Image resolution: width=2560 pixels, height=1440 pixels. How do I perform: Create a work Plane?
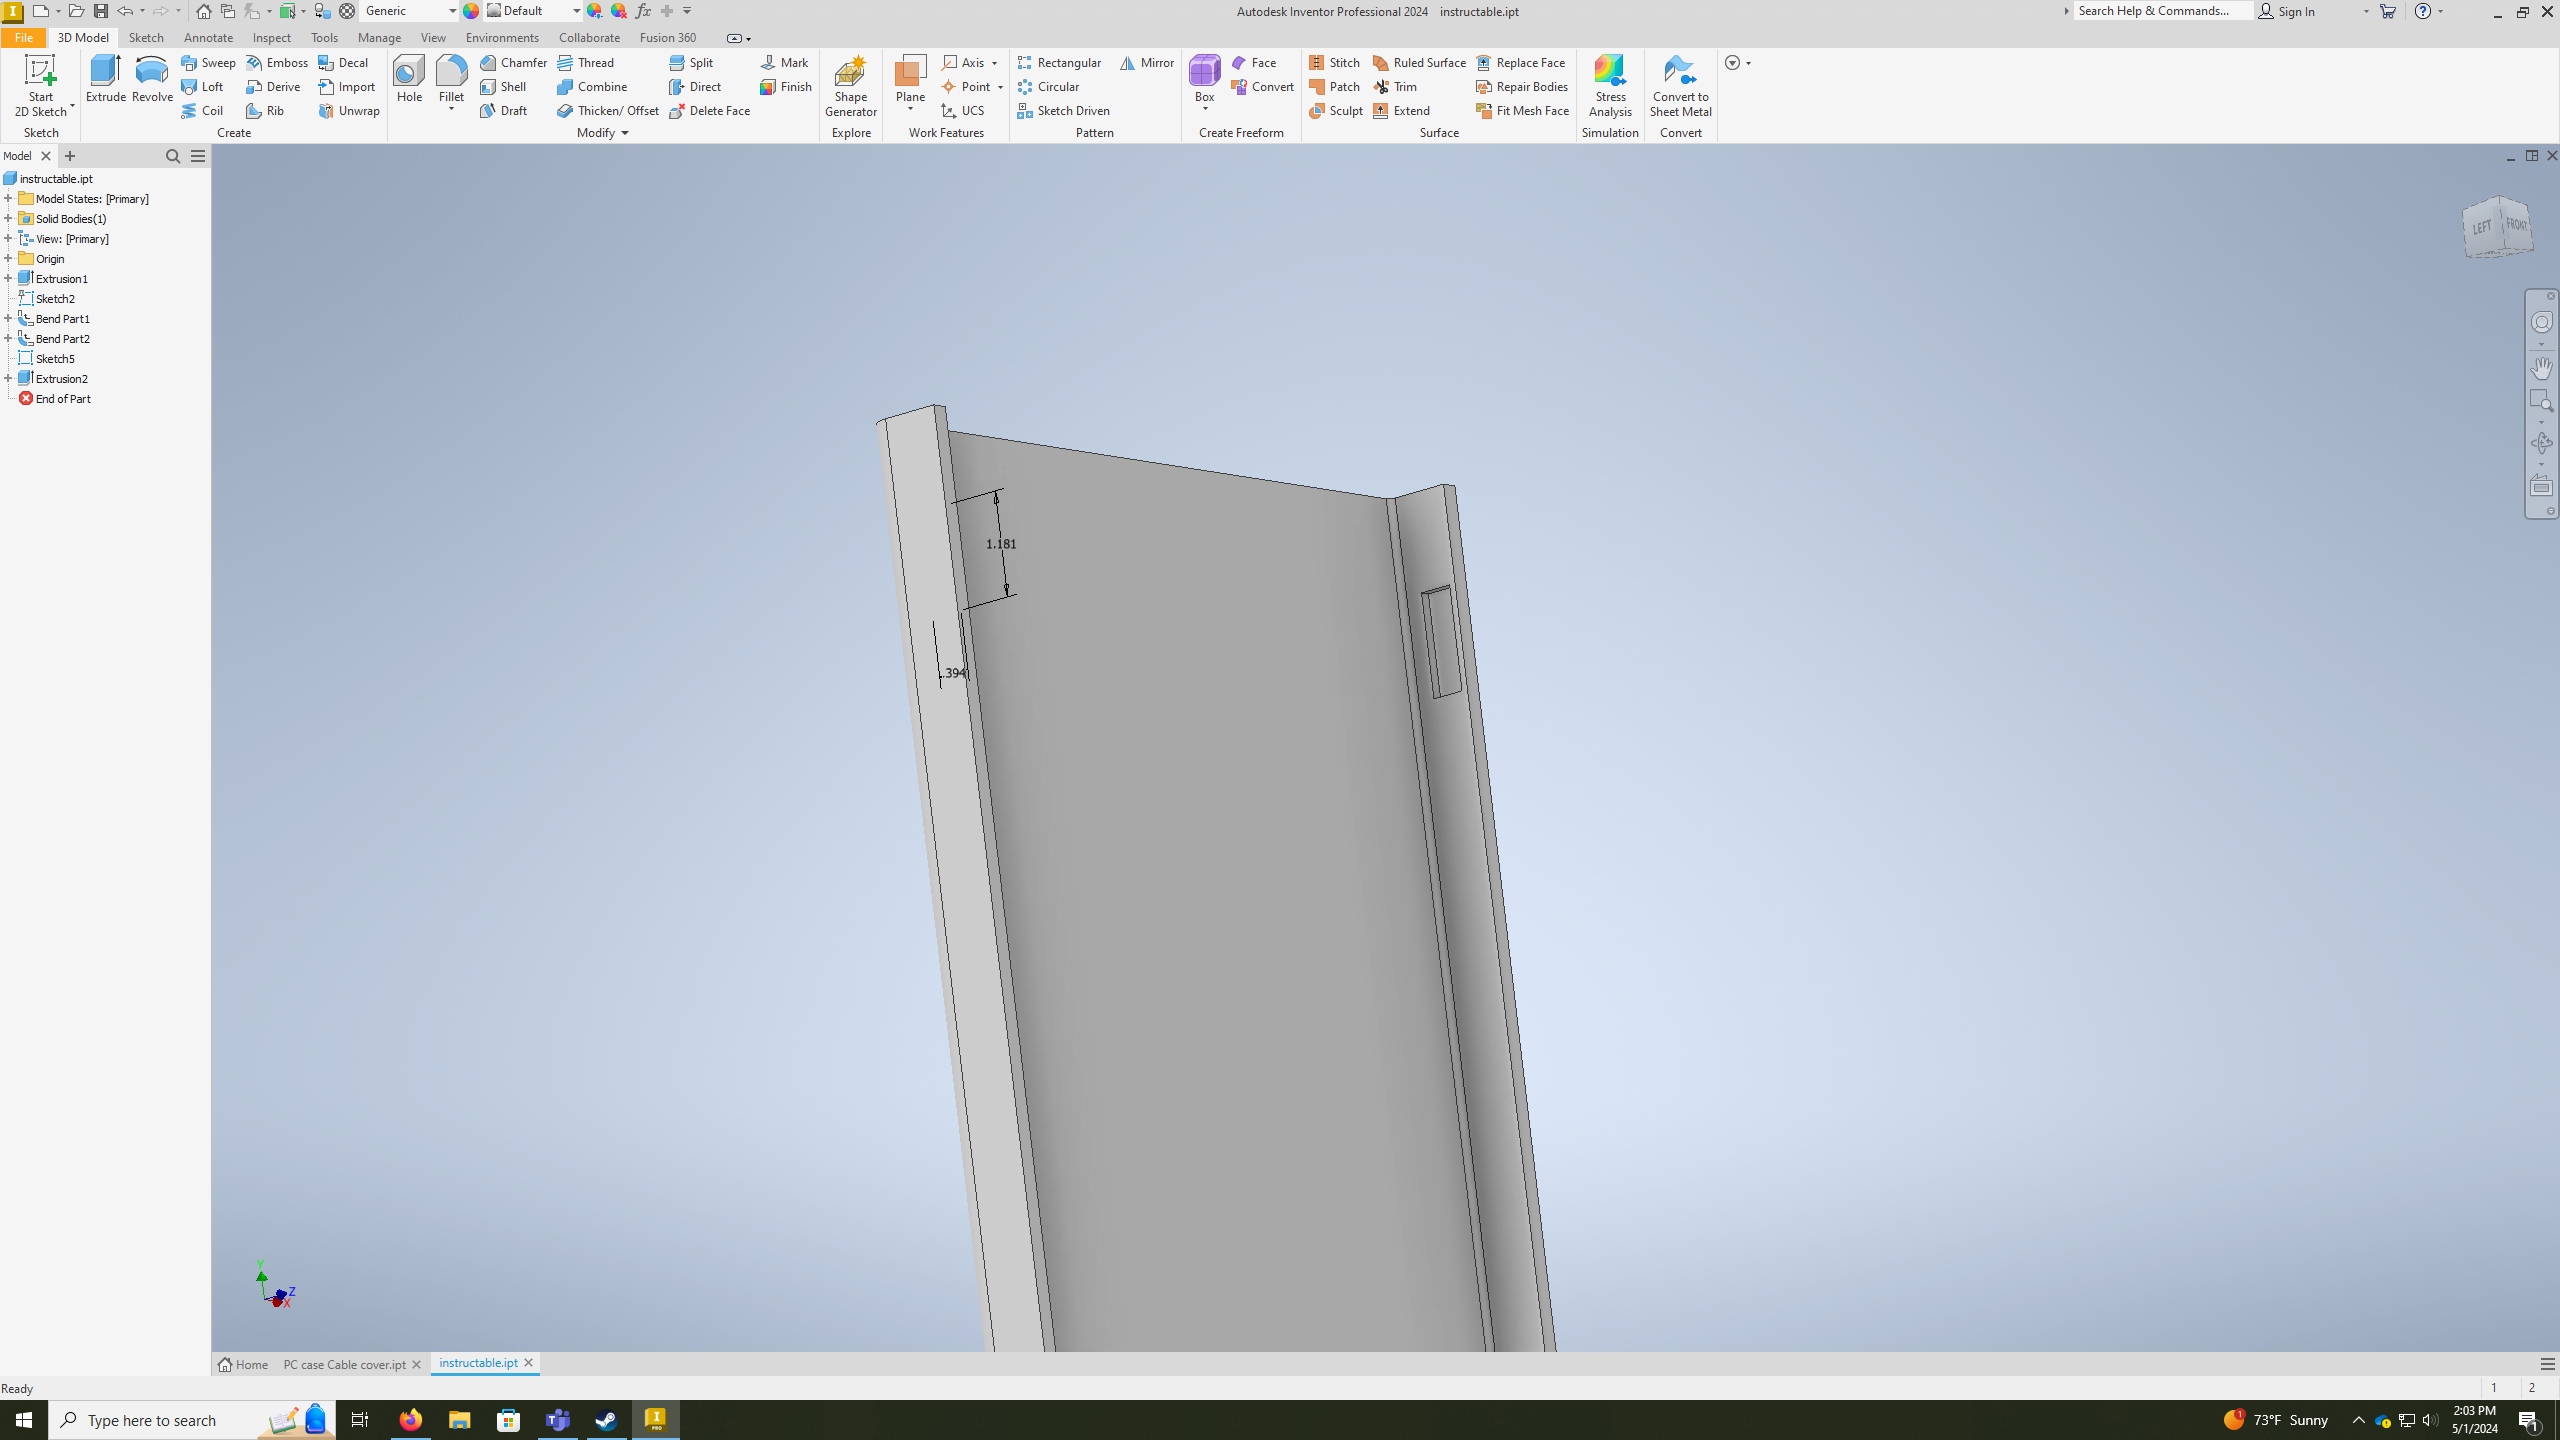click(x=910, y=78)
